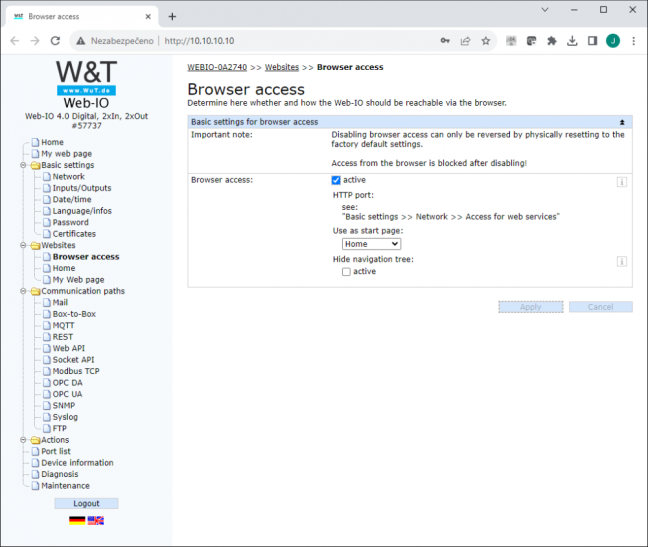This screenshot has height=547, width=648.
Task: Enable Hide navigation tree active checkbox
Action: click(346, 272)
